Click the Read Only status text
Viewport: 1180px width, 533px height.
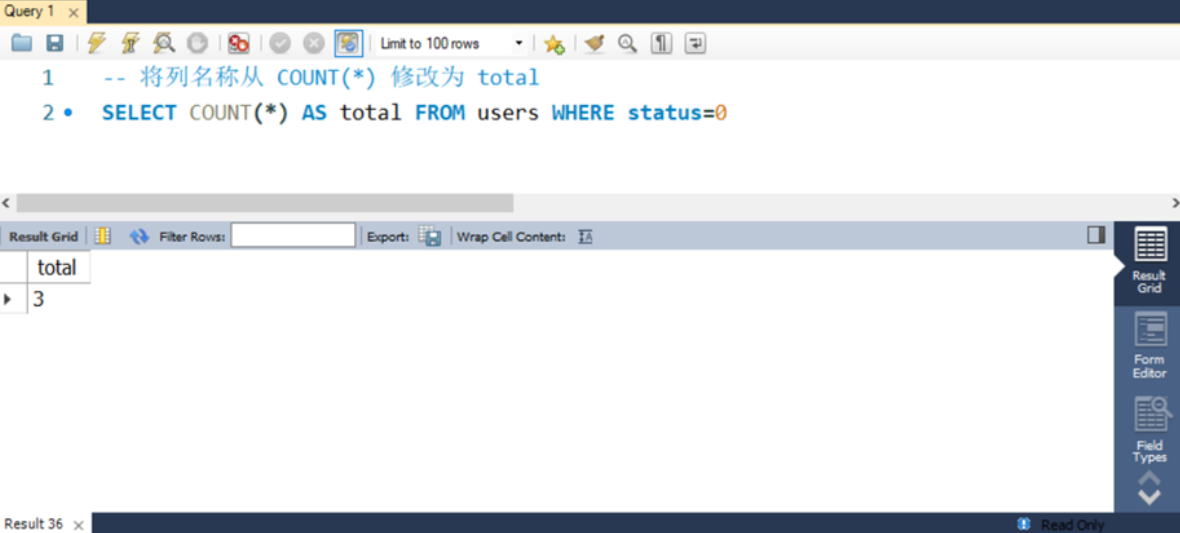pos(1072,525)
